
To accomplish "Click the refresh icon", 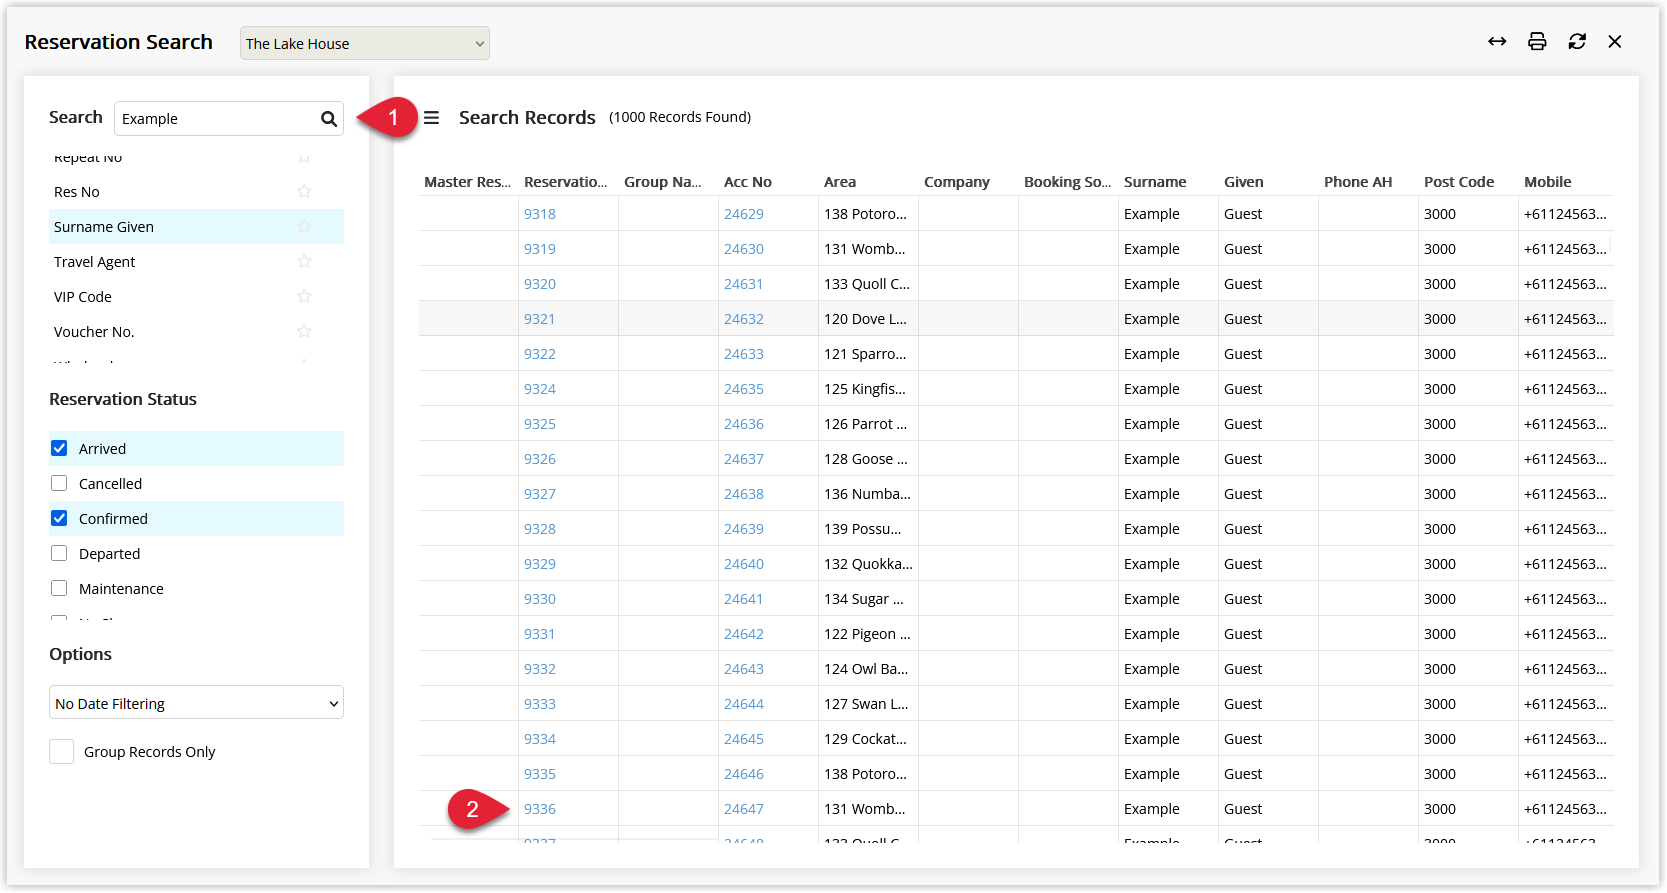I will [x=1577, y=41].
